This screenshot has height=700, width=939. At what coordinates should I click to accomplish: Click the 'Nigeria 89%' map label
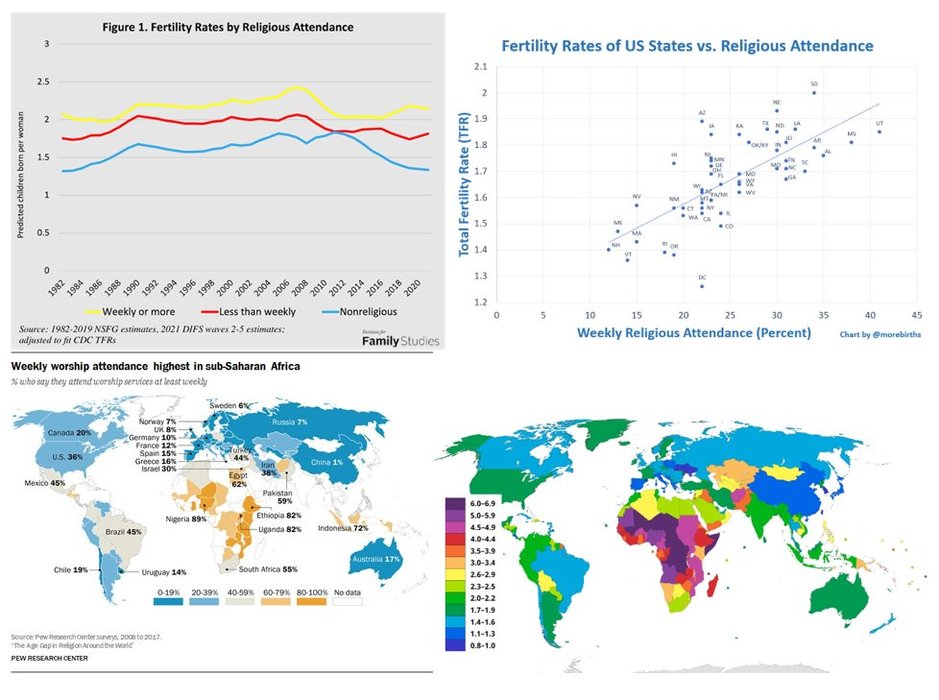tap(186, 519)
